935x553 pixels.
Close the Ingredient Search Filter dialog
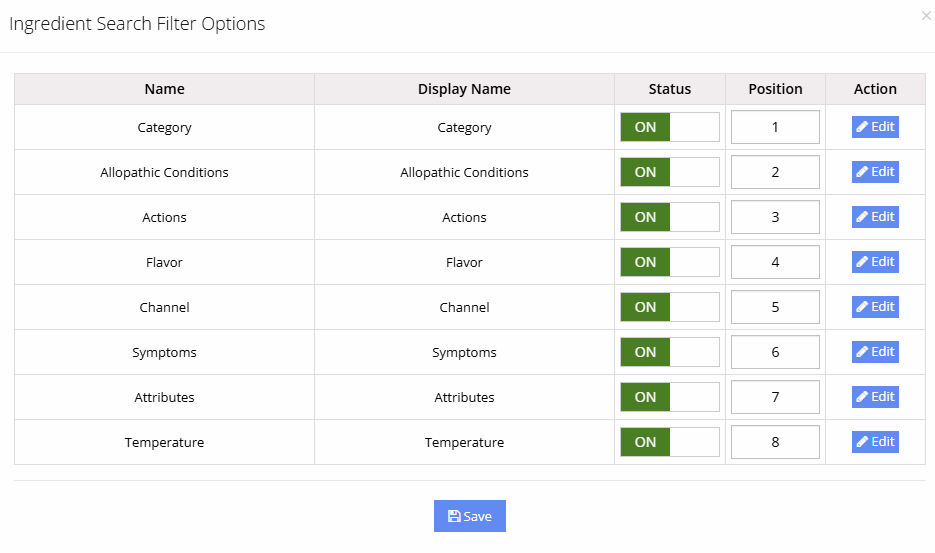[926, 15]
